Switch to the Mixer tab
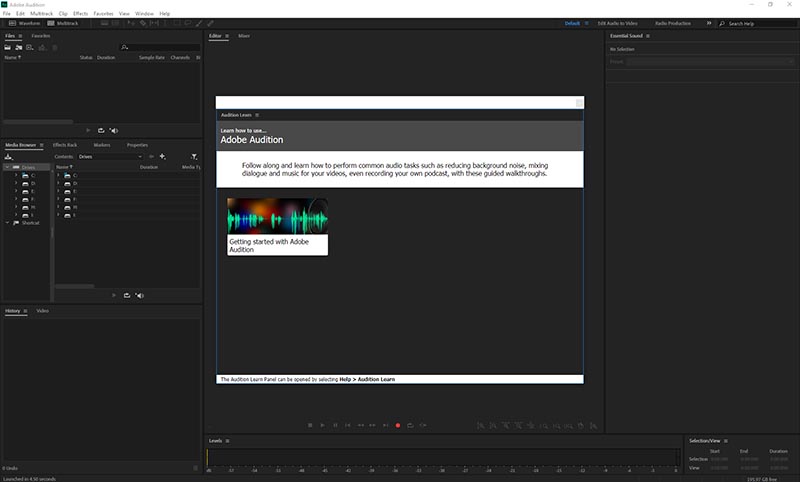This screenshot has width=800, height=482. tap(244, 36)
